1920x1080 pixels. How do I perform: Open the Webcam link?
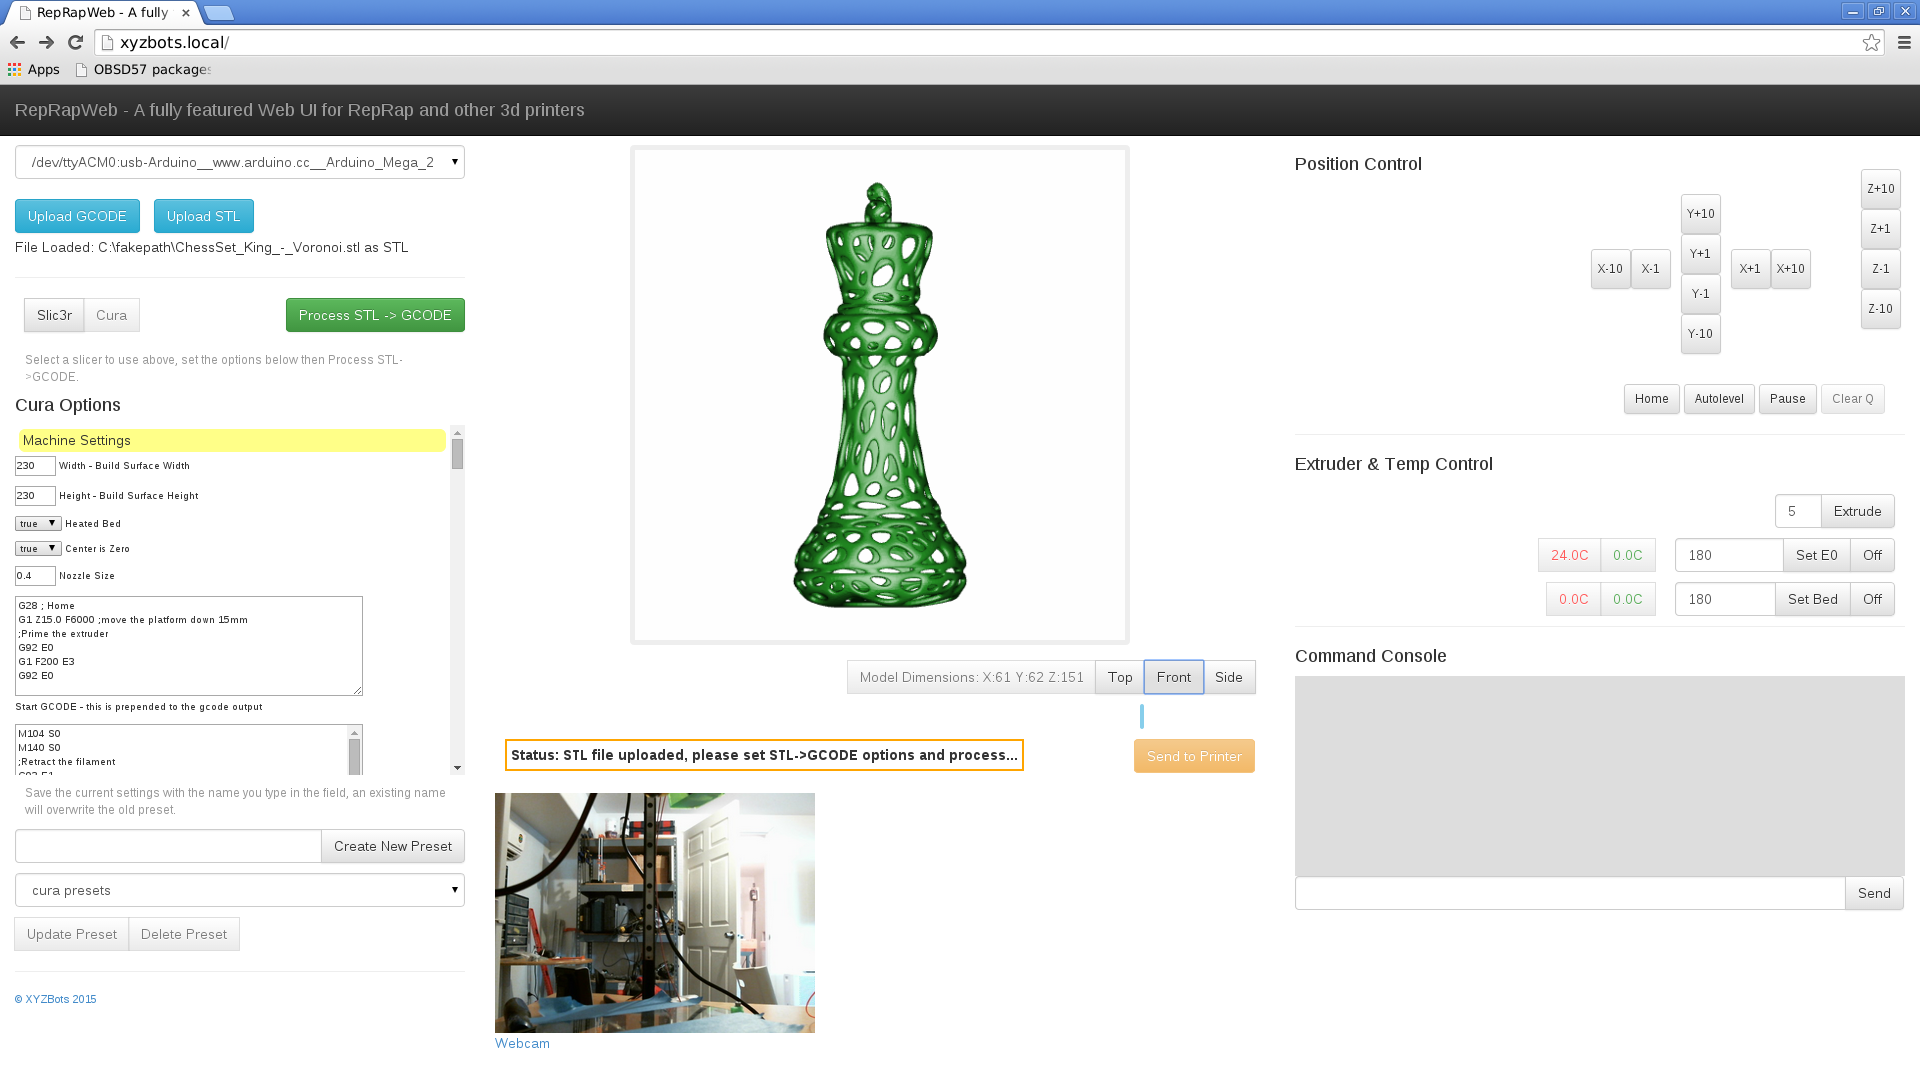(x=522, y=1043)
